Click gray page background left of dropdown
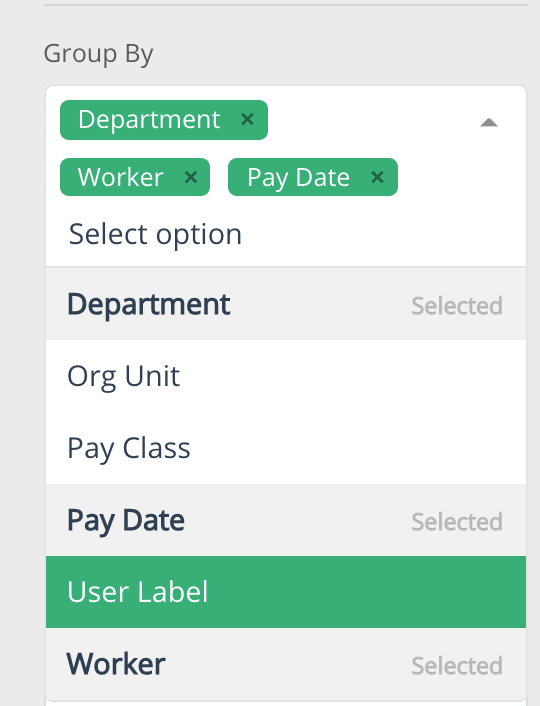 click(22, 360)
